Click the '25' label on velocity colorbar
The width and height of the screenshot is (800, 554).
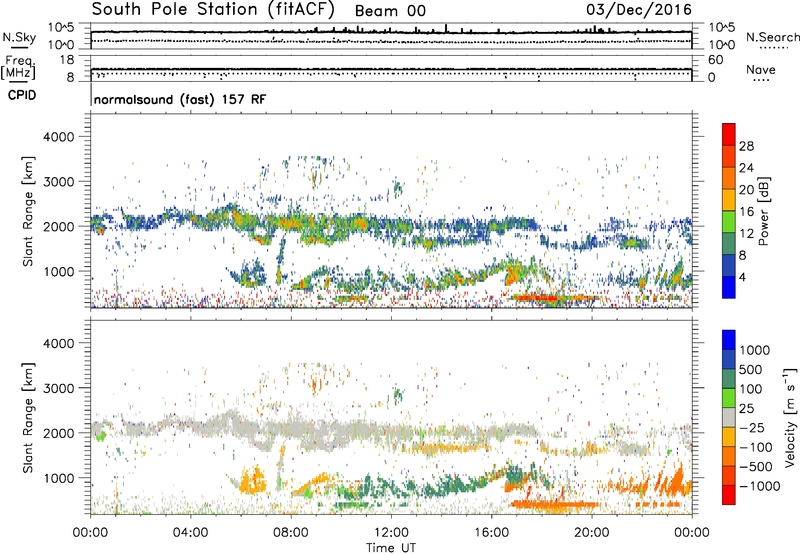coord(746,409)
